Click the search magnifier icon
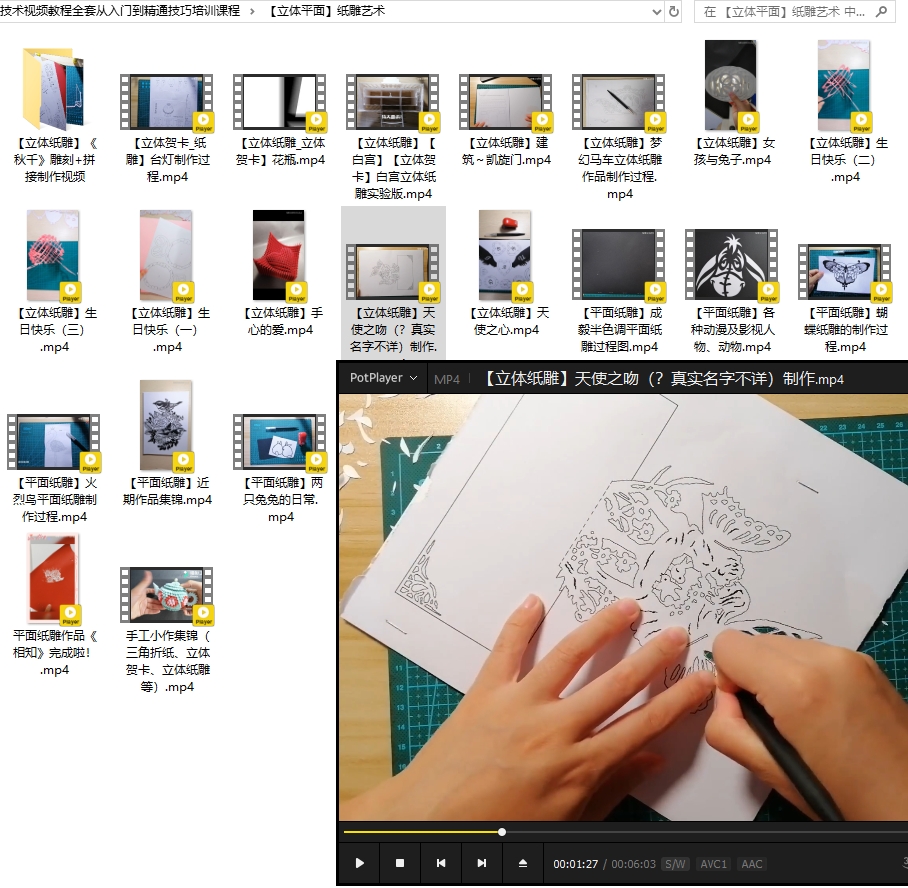Screen dimensions: 908x888 tap(882, 12)
